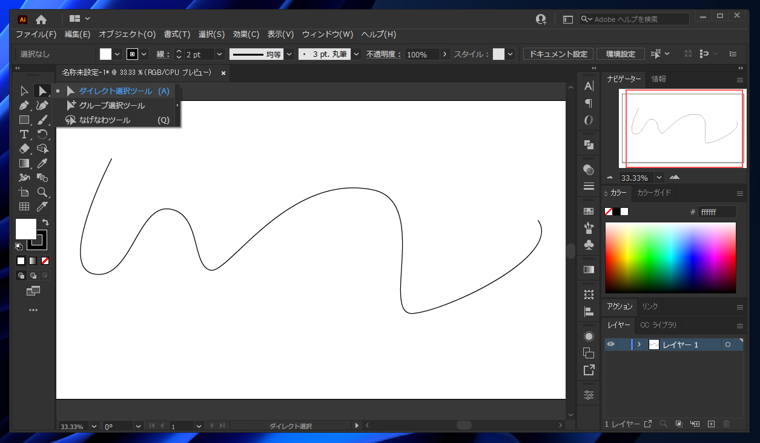760x443 pixels.
Task: Select the Gradient tool
Action: click(24, 163)
